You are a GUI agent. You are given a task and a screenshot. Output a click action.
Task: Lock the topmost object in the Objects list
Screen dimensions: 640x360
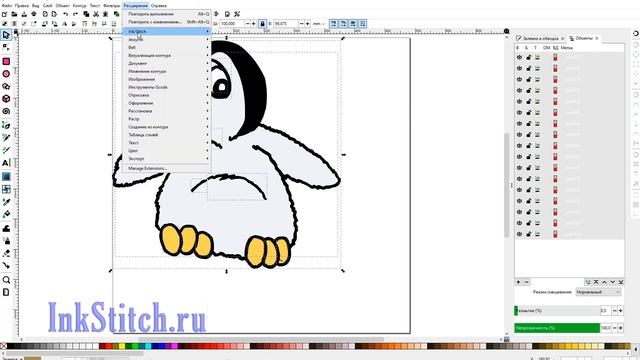(529, 58)
